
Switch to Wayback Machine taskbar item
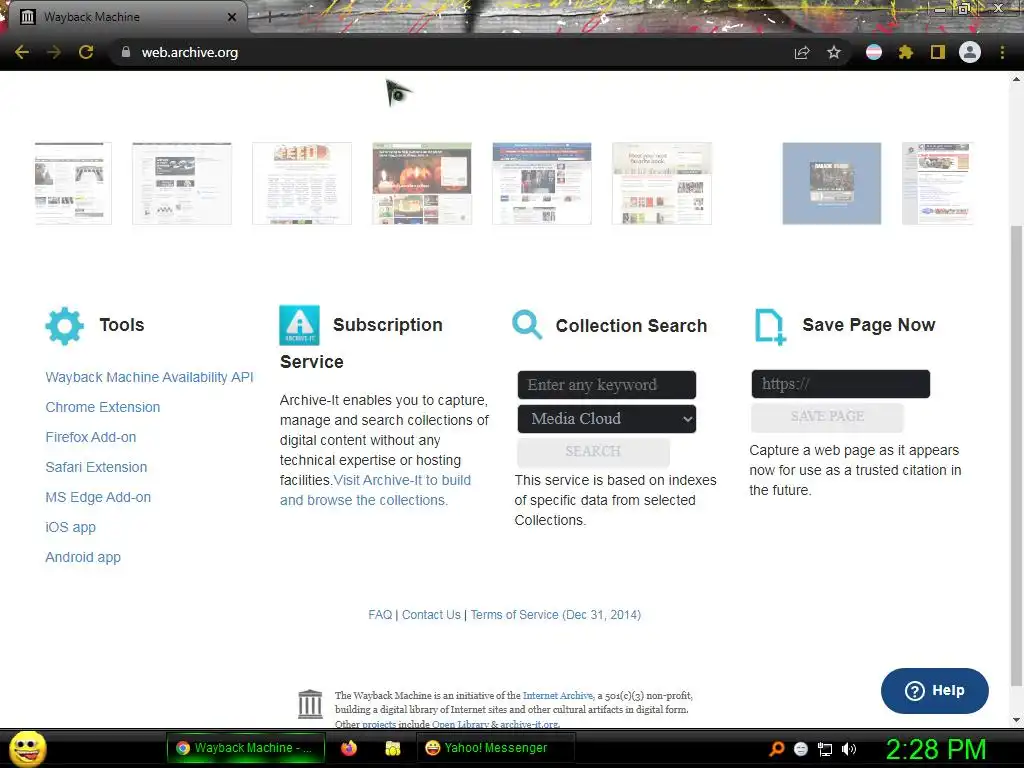[x=246, y=748]
